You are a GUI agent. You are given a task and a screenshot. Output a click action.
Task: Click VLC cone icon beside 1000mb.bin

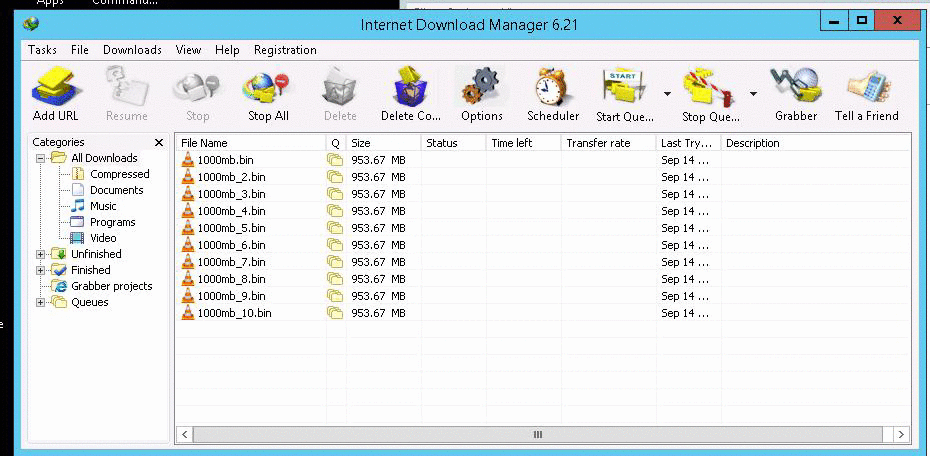point(188,160)
